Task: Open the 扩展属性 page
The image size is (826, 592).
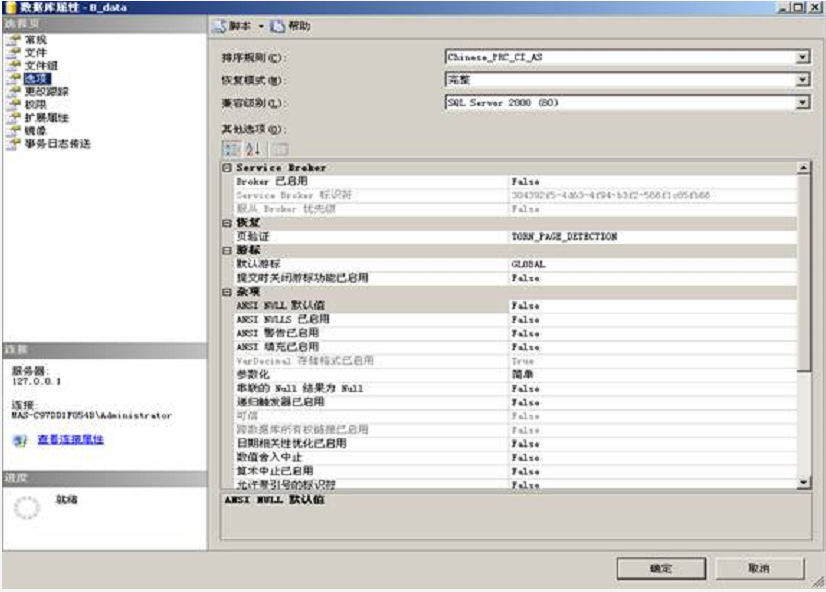Action: click(46, 117)
